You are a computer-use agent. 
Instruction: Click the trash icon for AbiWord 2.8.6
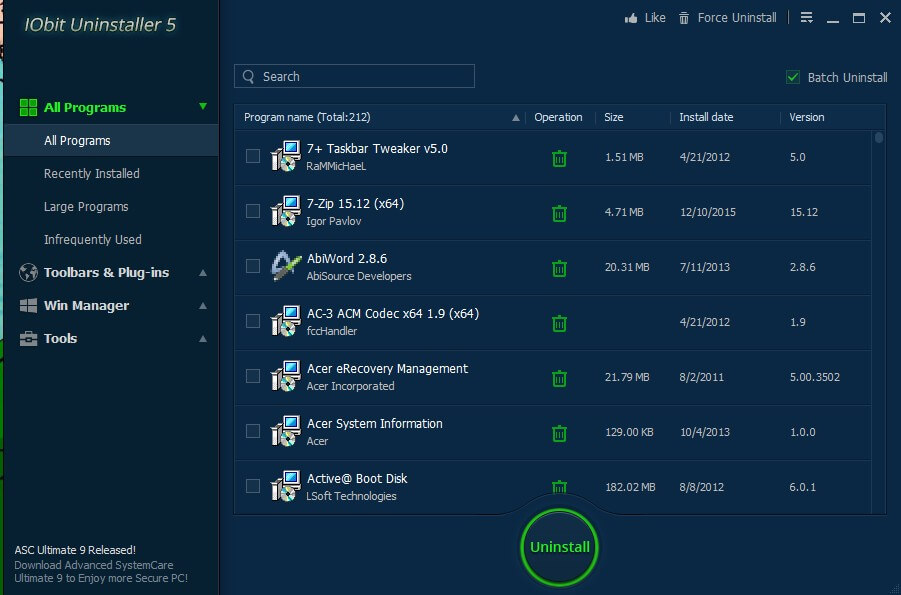[x=559, y=268]
